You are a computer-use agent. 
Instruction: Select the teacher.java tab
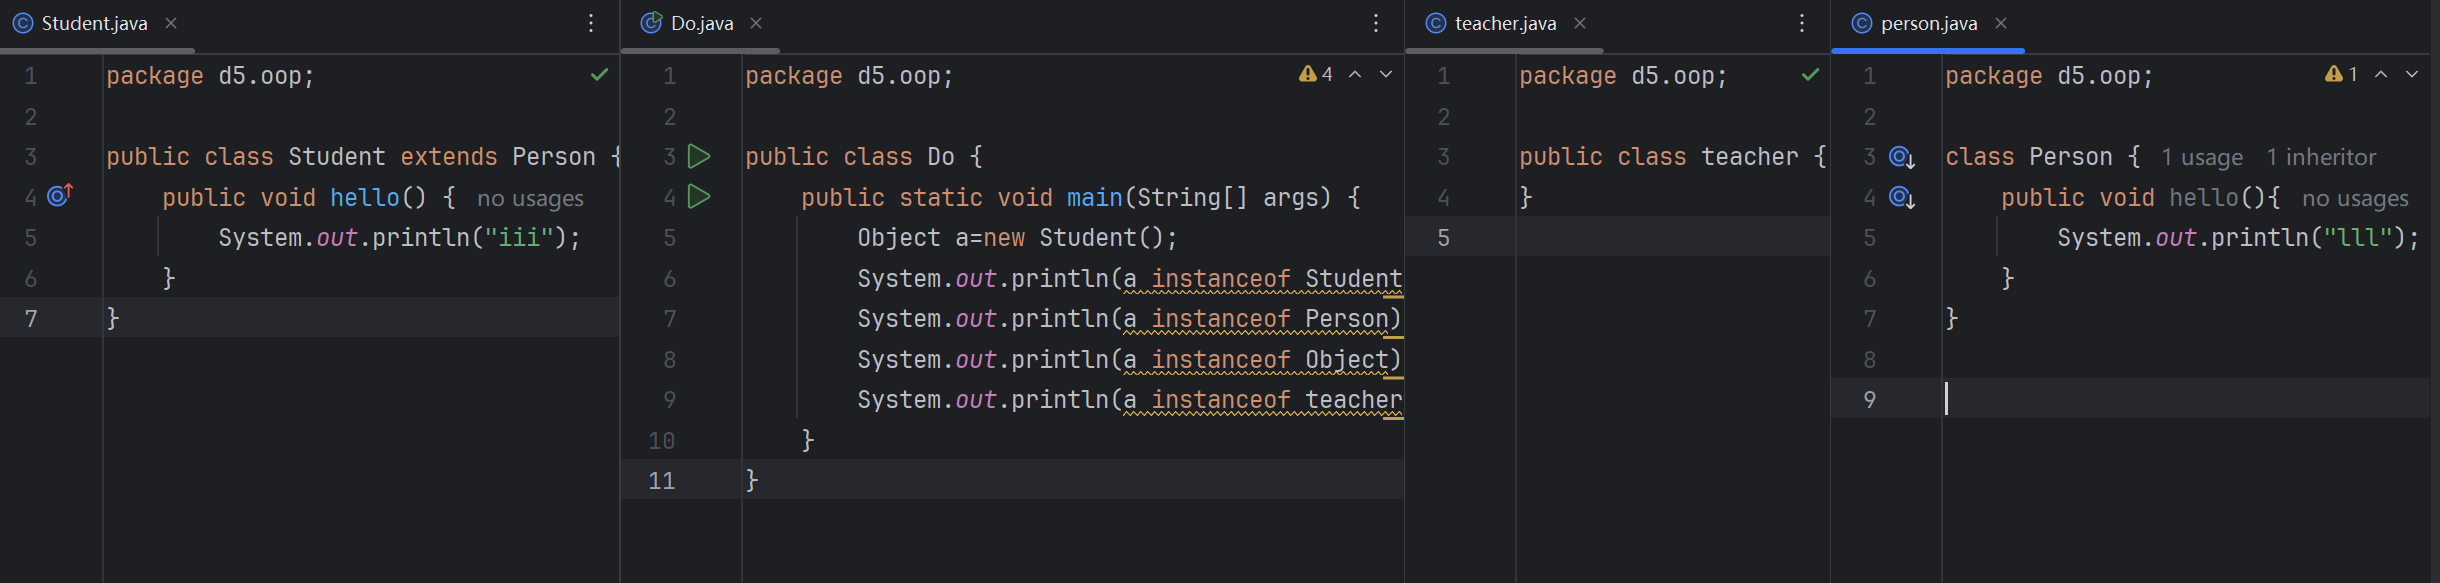pyautogui.click(x=1504, y=23)
